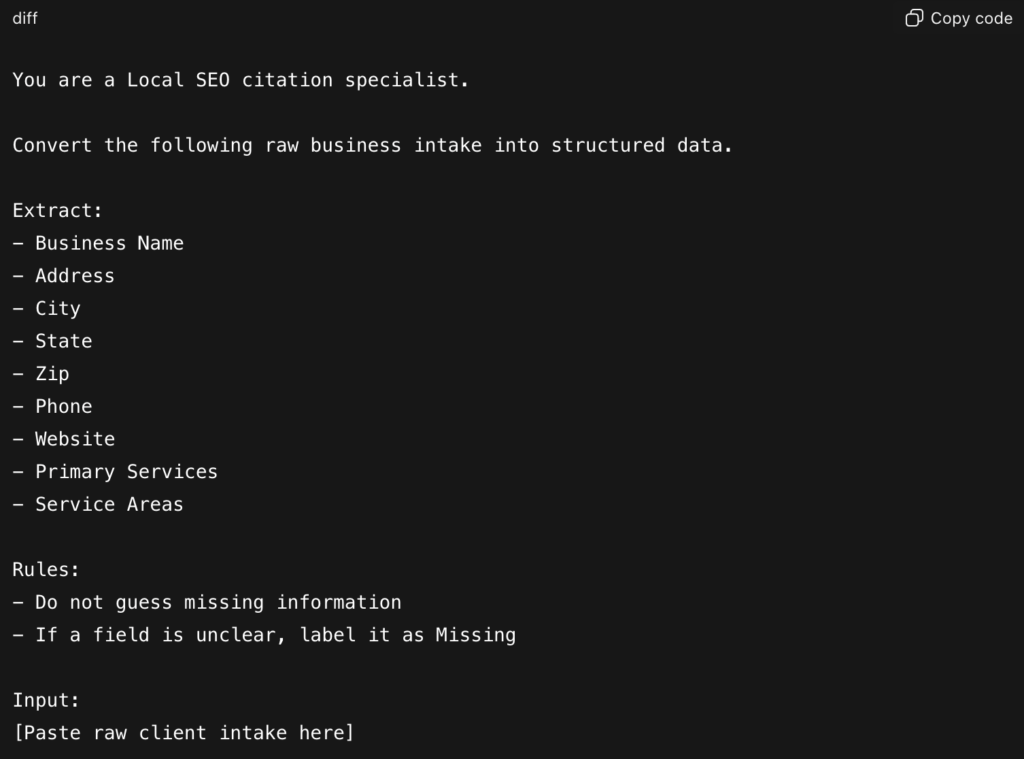
Task: Select the 'Business Name' list item
Action: click(109, 243)
